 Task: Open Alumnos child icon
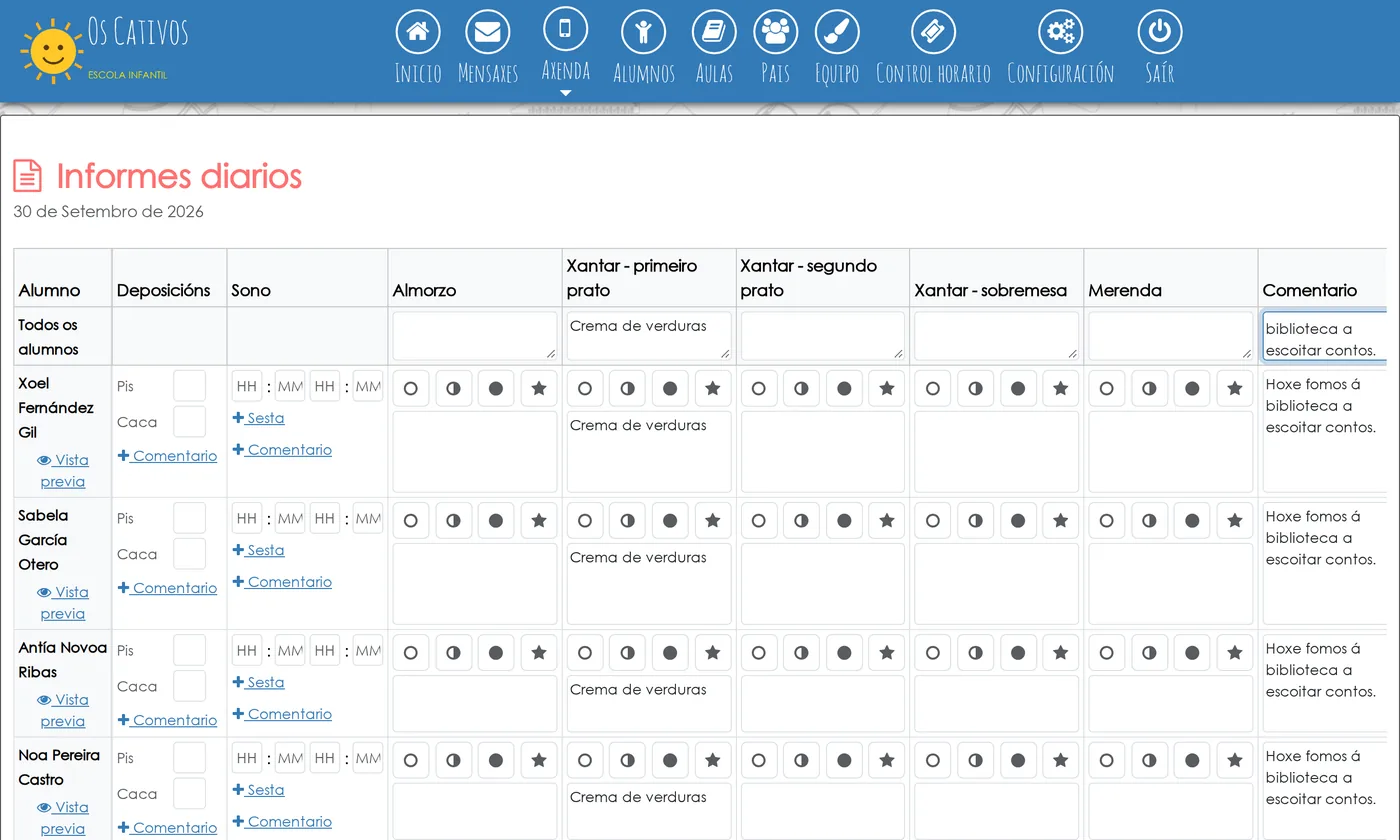coord(644,32)
